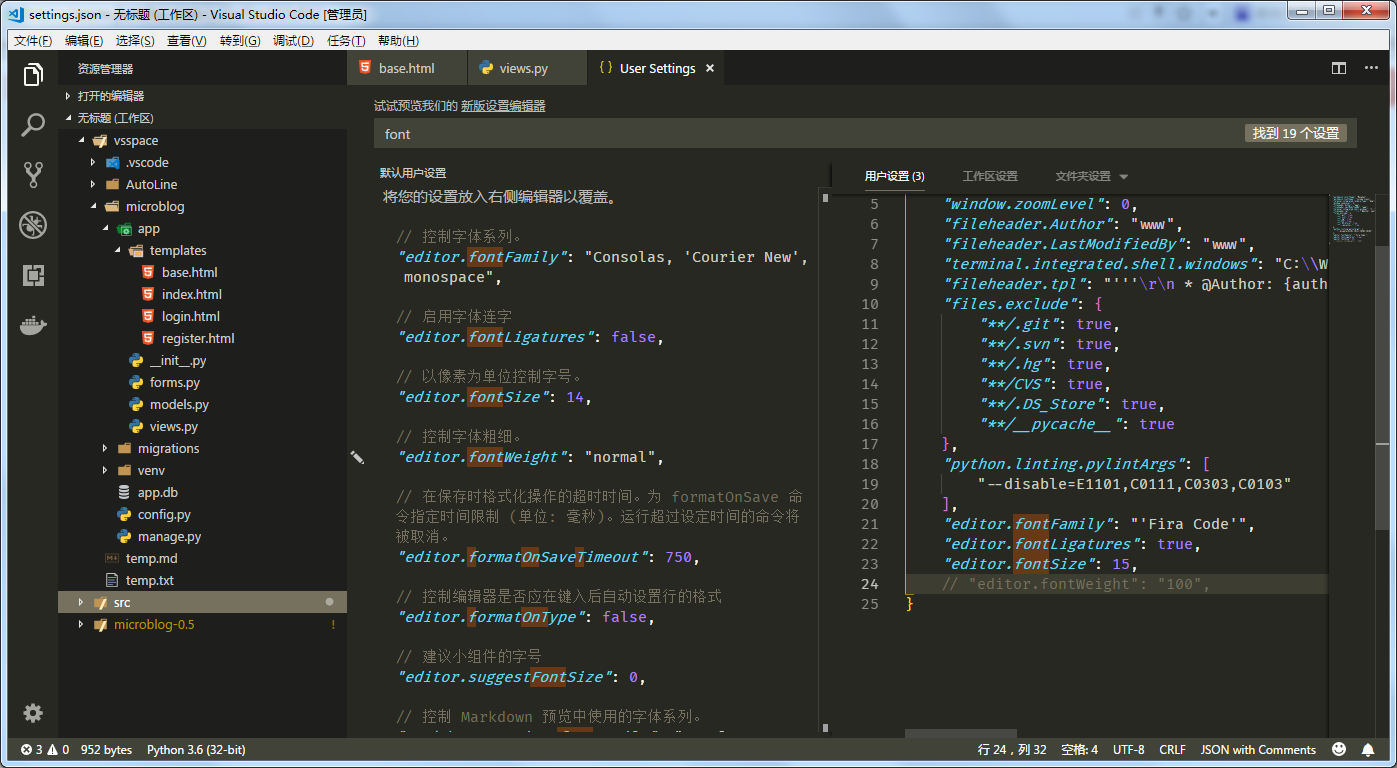Click the errors and warnings status indicator
This screenshot has width=1397, height=768.
[45, 750]
